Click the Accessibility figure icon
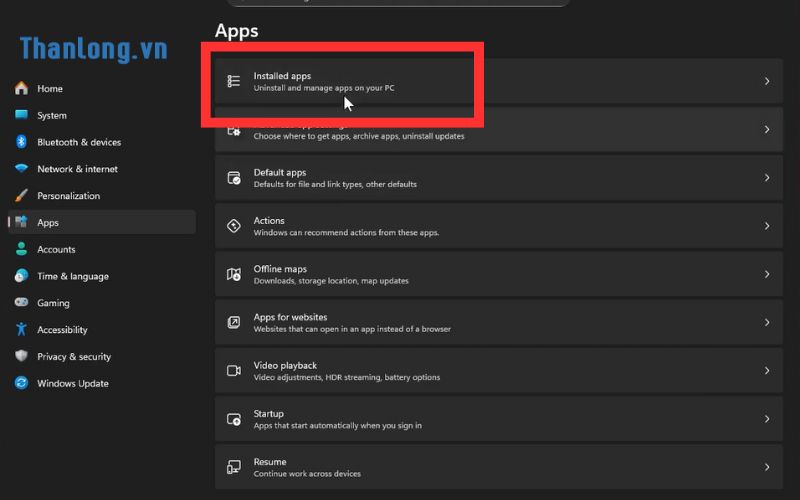This screenshot has width=800, height=500. (21, 330)
